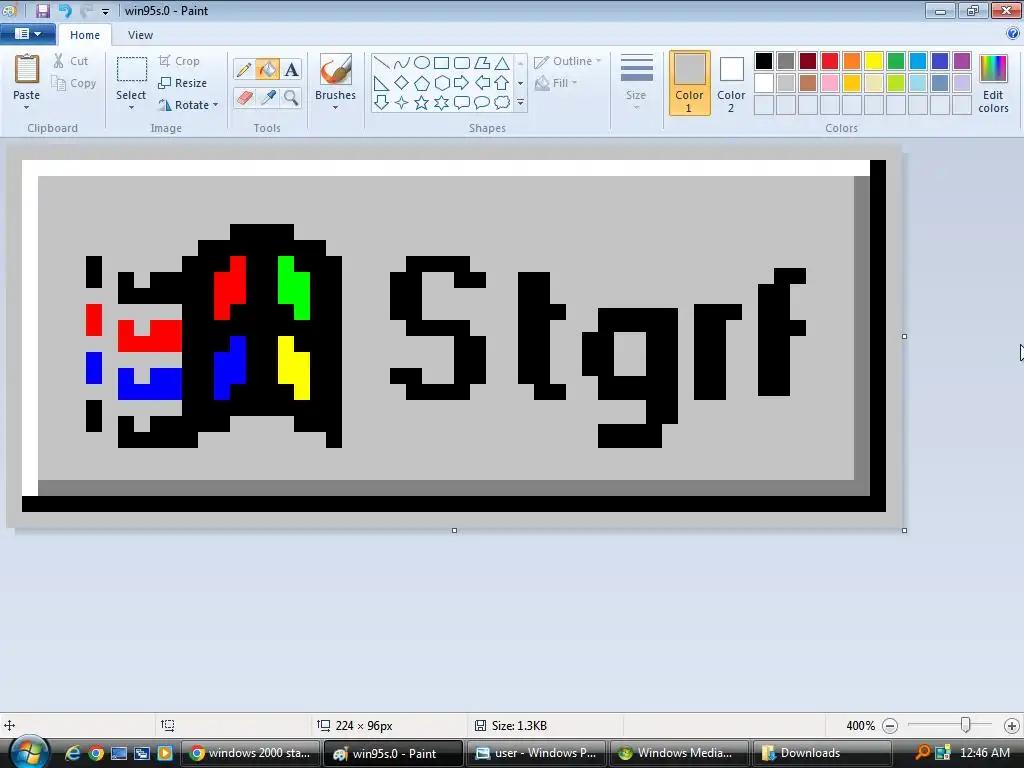The width and height of the screenshot is (1024, 768).
Task: Choose the Down arrow shape
Action: 381,103
